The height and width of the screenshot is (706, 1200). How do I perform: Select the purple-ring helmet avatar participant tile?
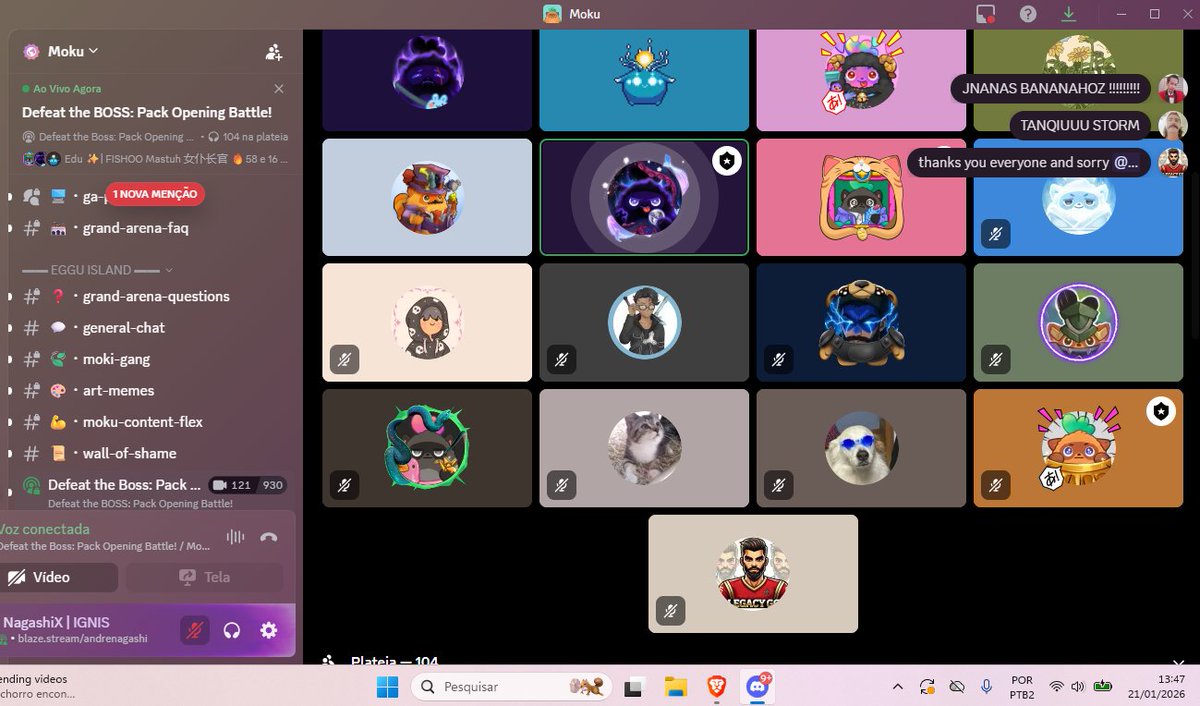point(1078,322)
